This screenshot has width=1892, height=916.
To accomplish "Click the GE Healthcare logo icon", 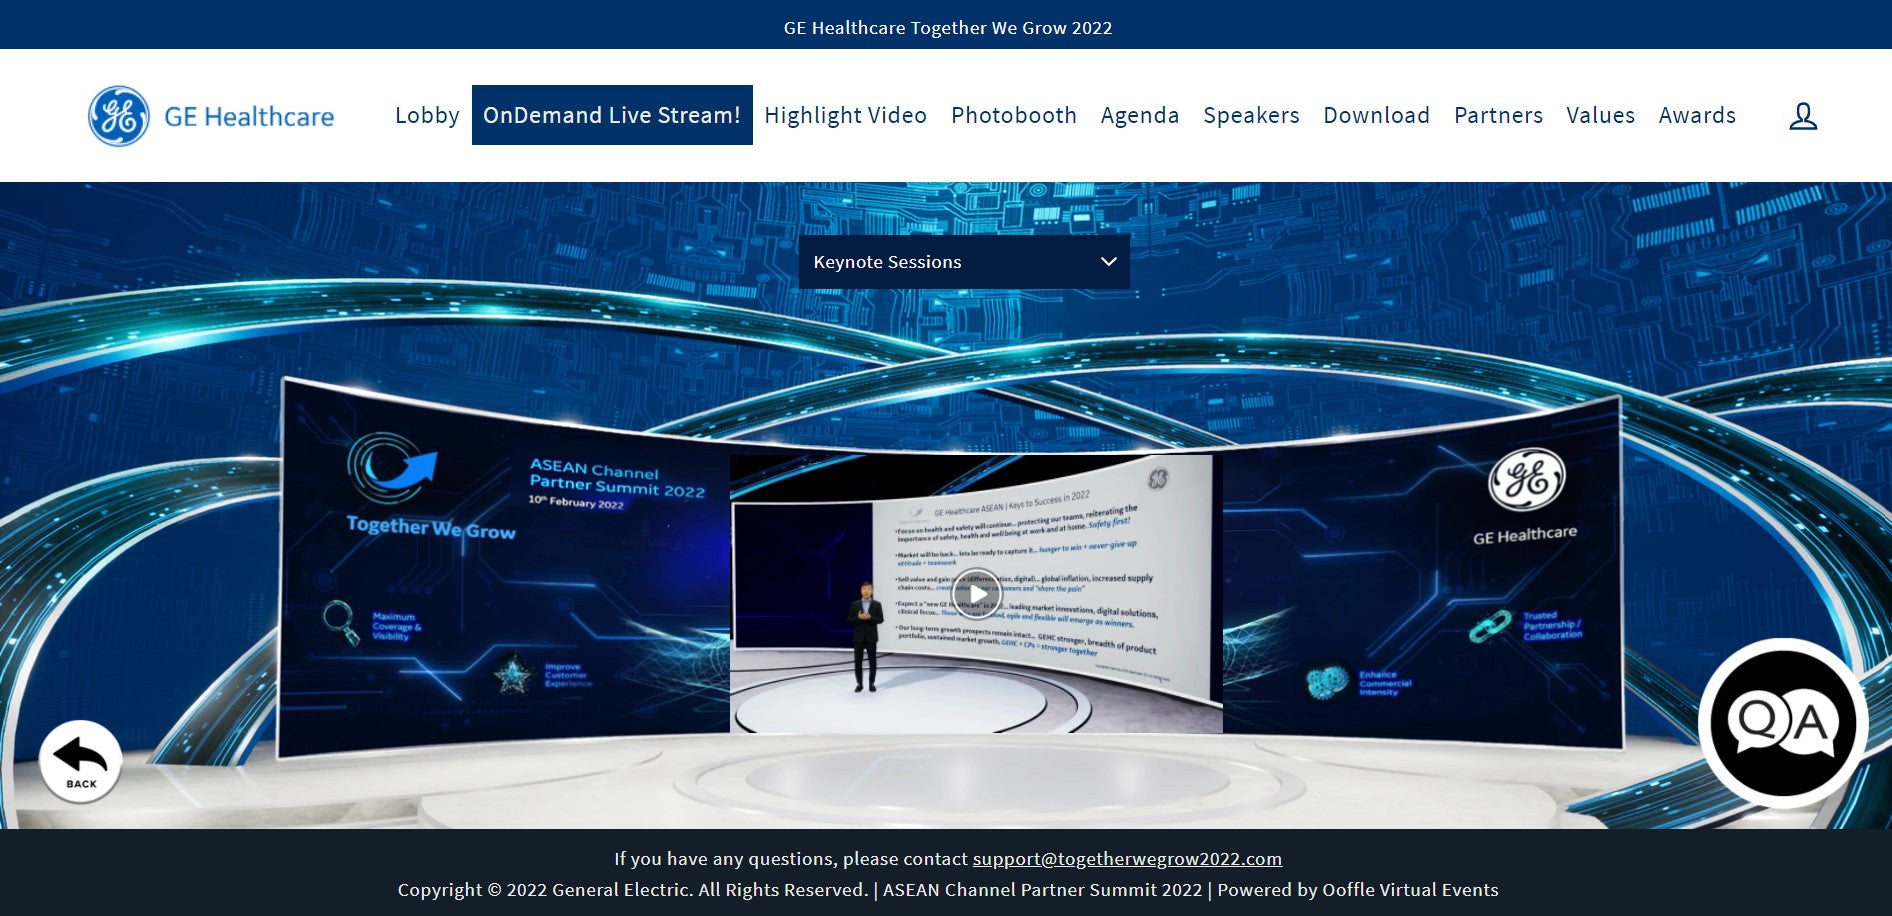I will (x=119, y=116).
